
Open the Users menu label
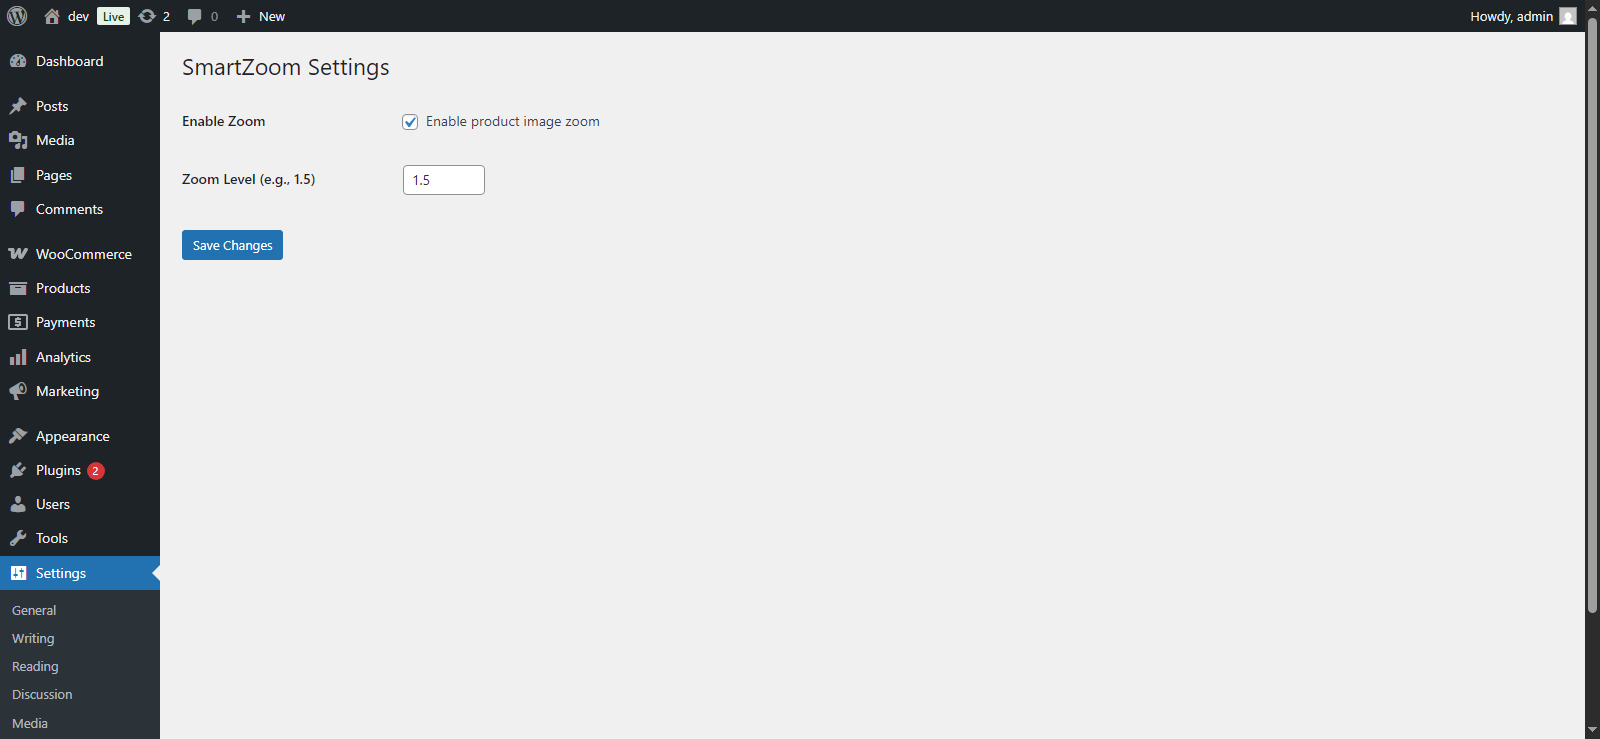53,504
